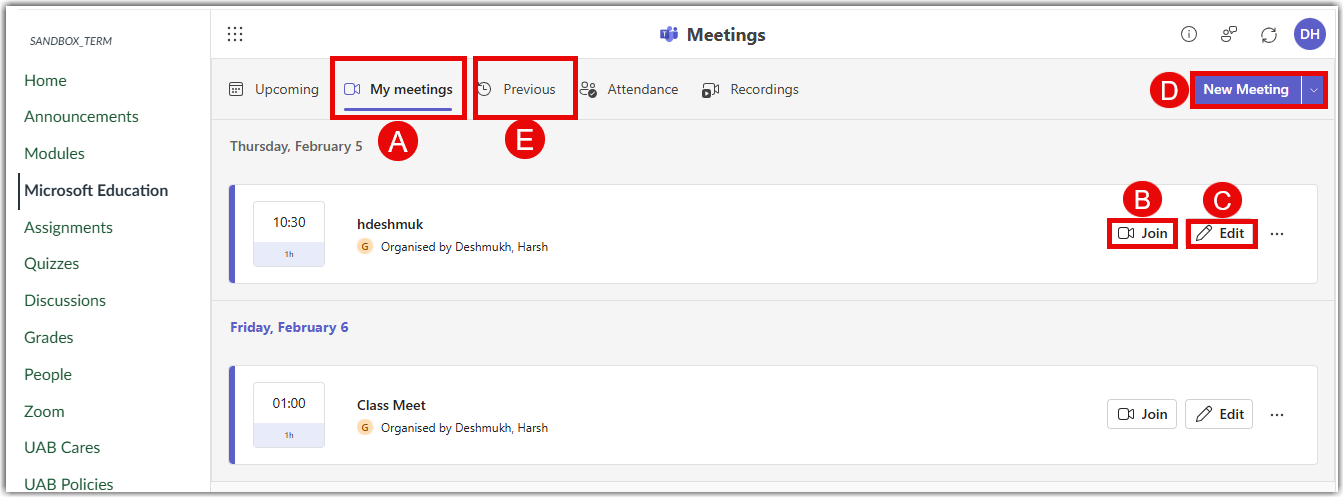Click the people settings icon beside info
This screenshot has height=498, width=1344.
[x=1229, y=35]
